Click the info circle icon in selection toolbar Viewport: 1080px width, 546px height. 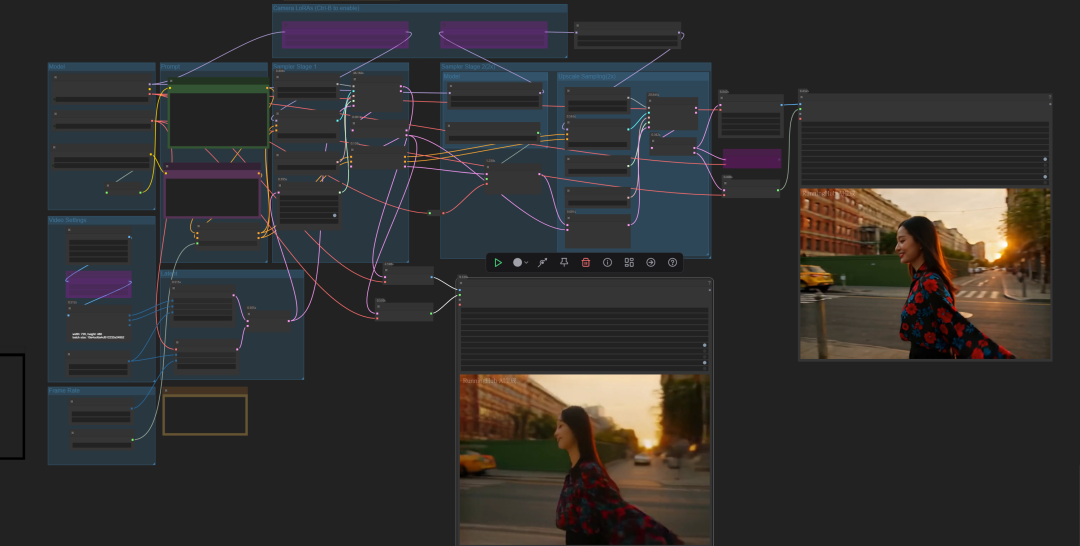coord(608,262)
